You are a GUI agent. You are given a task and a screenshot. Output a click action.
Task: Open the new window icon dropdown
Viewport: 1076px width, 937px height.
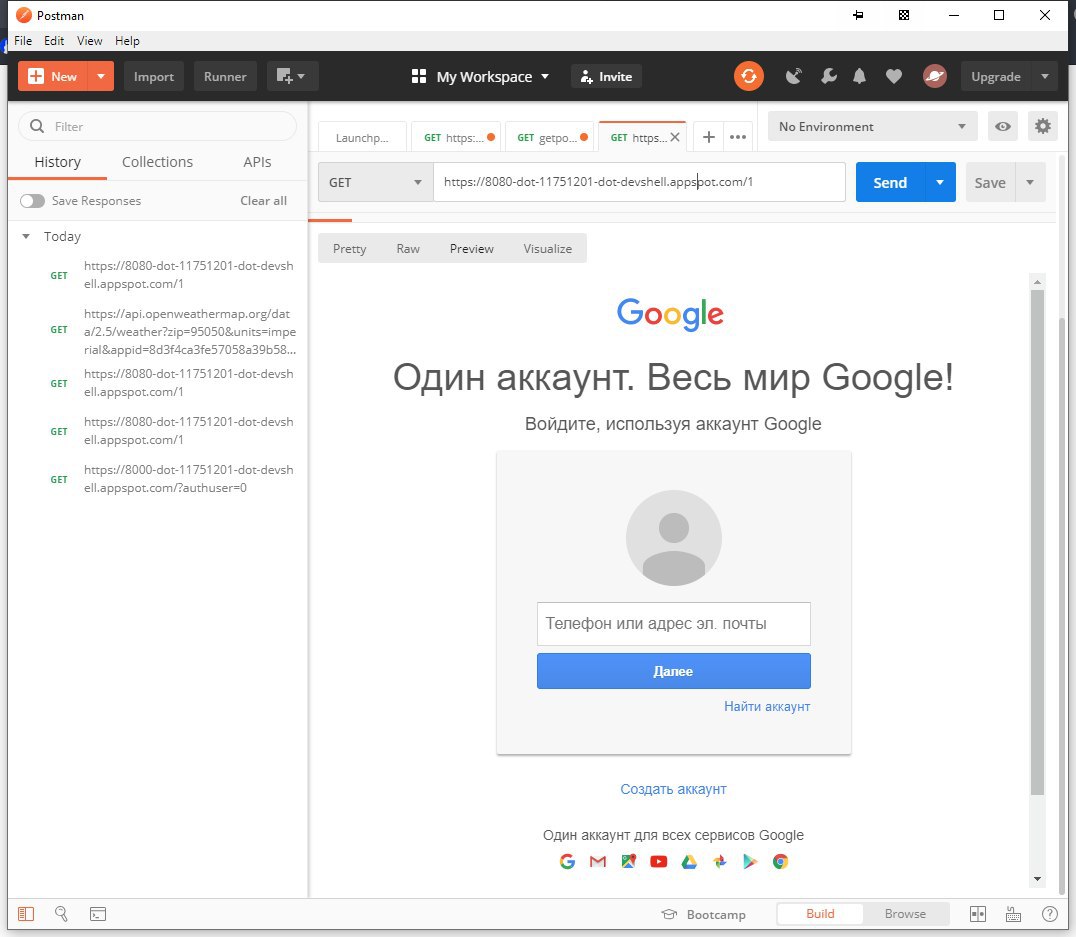click(291, 76)
